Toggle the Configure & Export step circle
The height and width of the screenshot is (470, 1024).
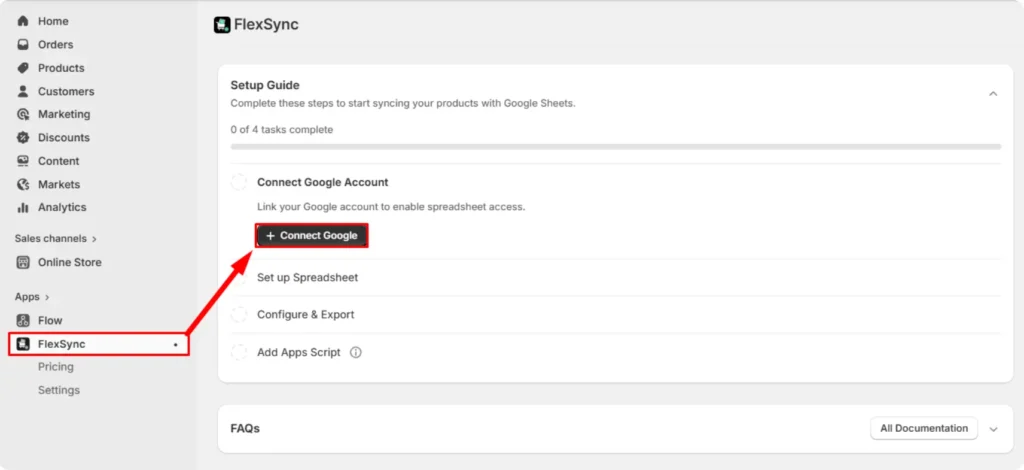pyautogui.click(x=239, y=315)
